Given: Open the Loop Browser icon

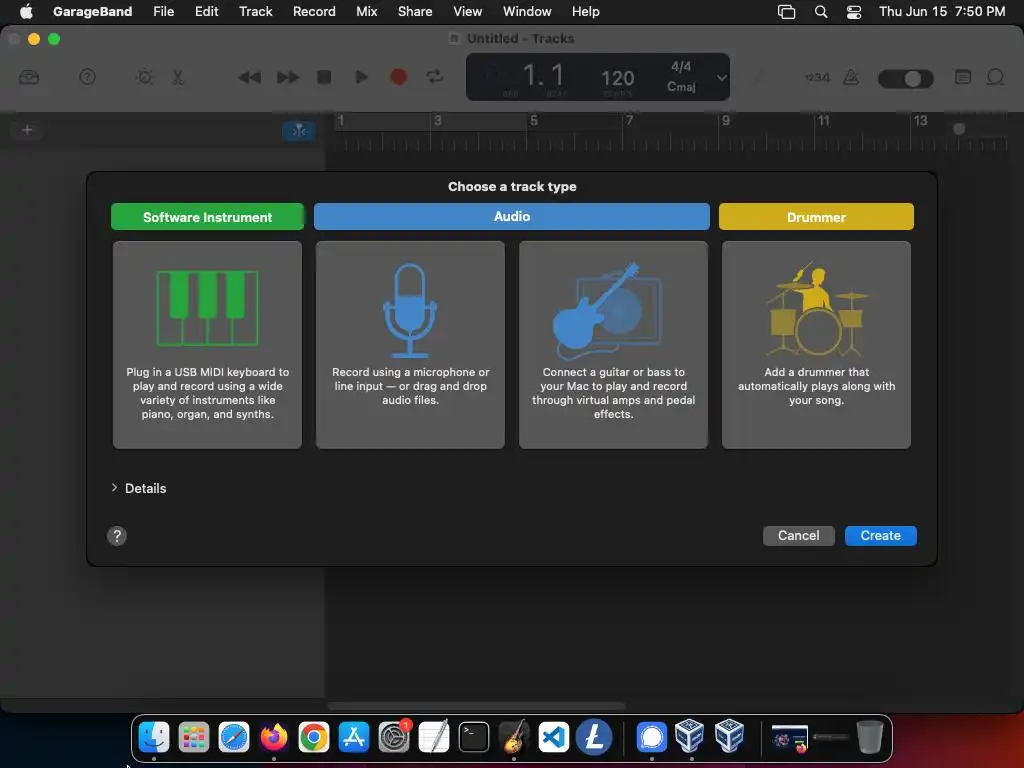Looking at the screenshot, I should tap(995, 77).
